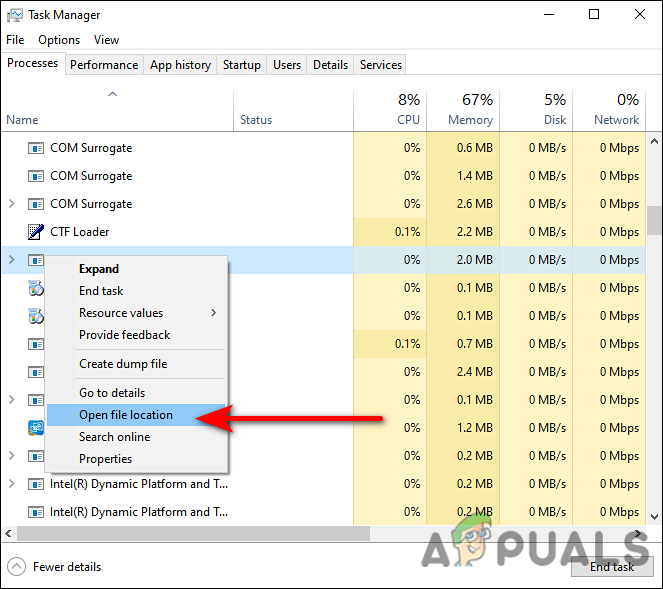663x589 pixels.
Task: Click the process icon in the highlighted 2.0 MB row
Action: (x=36, y=260)
